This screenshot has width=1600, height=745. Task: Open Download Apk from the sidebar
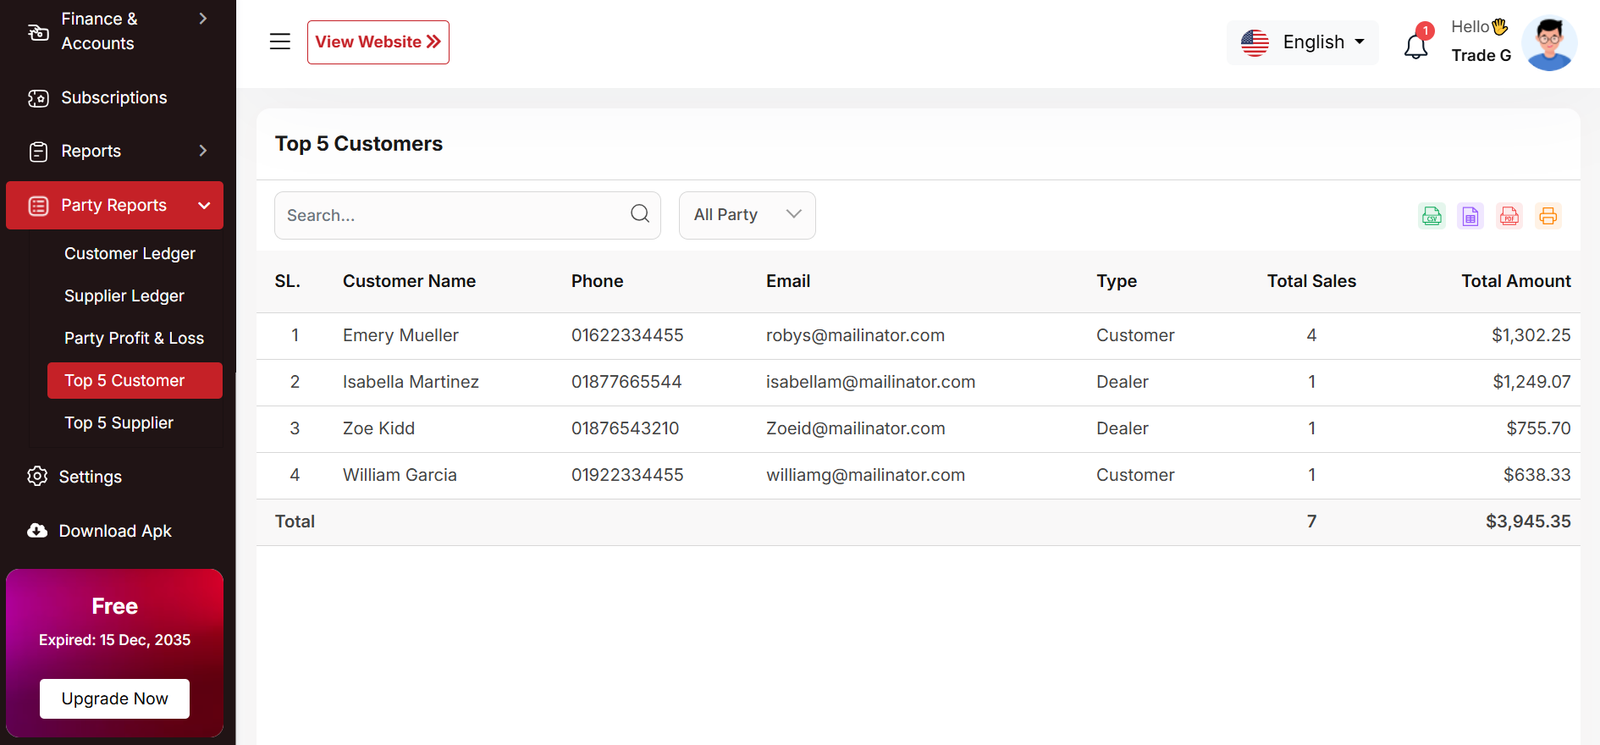coord(115,531)
